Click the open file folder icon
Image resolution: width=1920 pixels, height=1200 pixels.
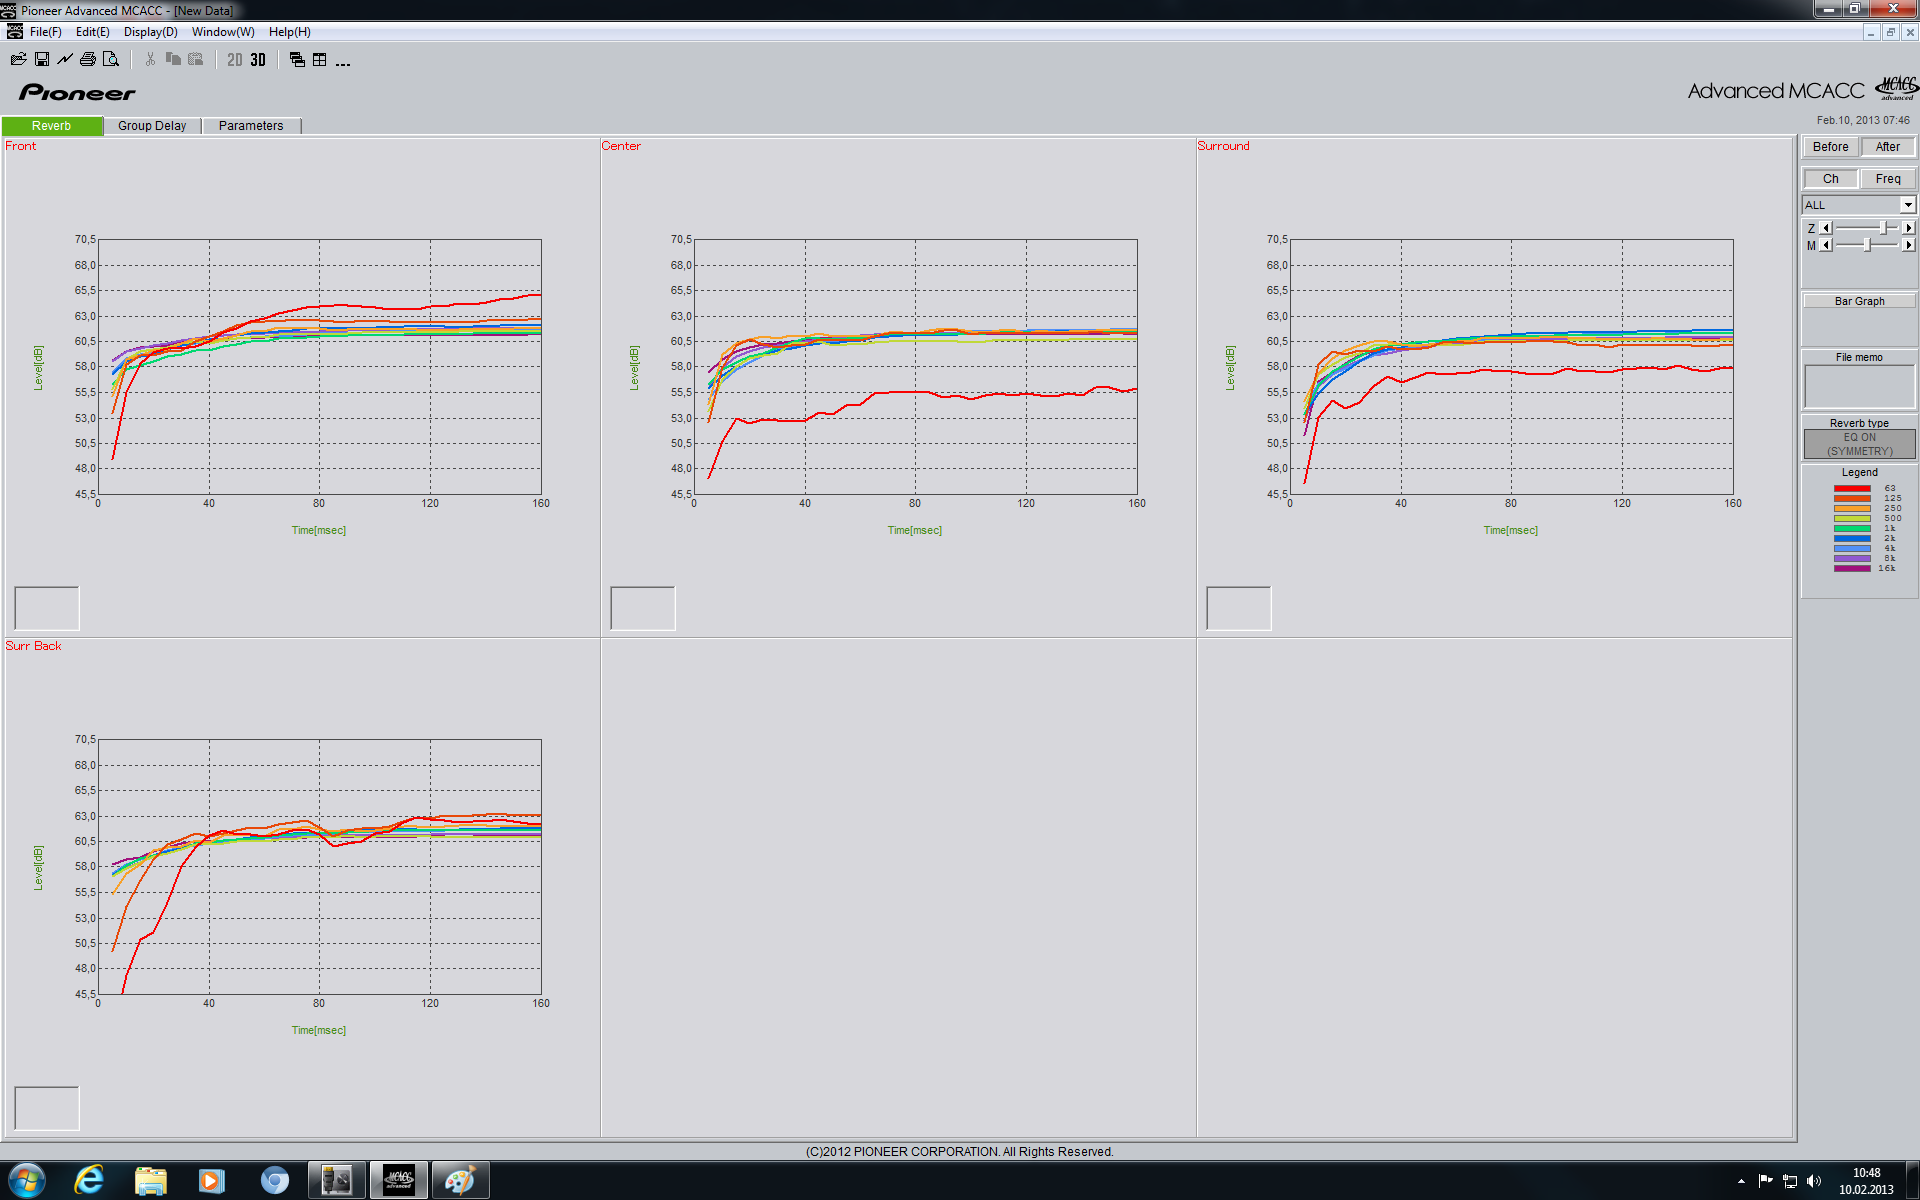pyautogui.click(x=18, y=60)
